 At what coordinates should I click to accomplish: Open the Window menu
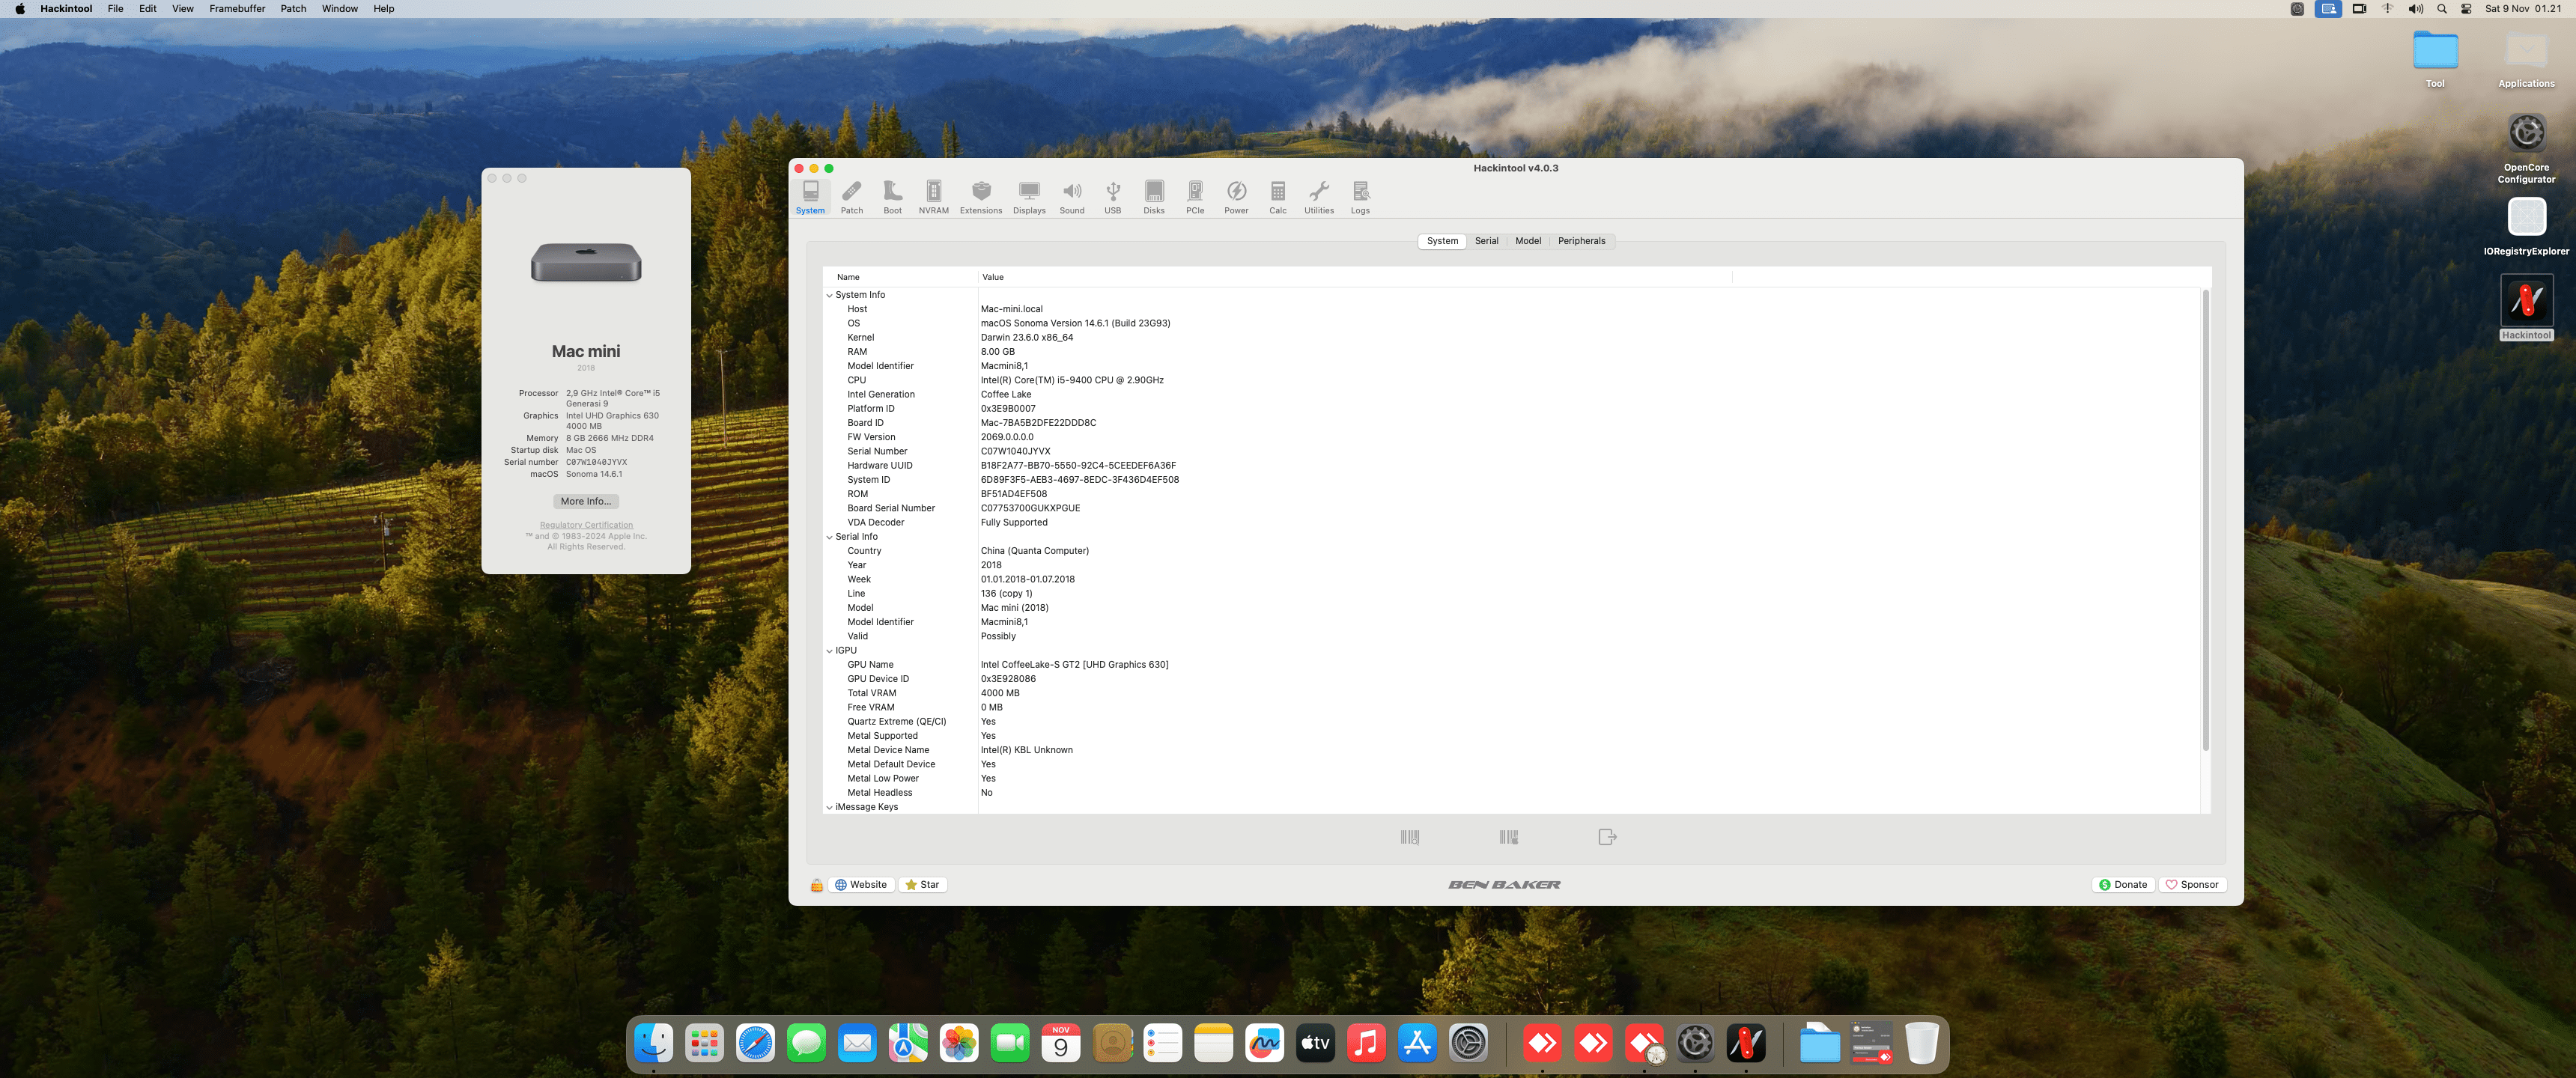point(339,9)
